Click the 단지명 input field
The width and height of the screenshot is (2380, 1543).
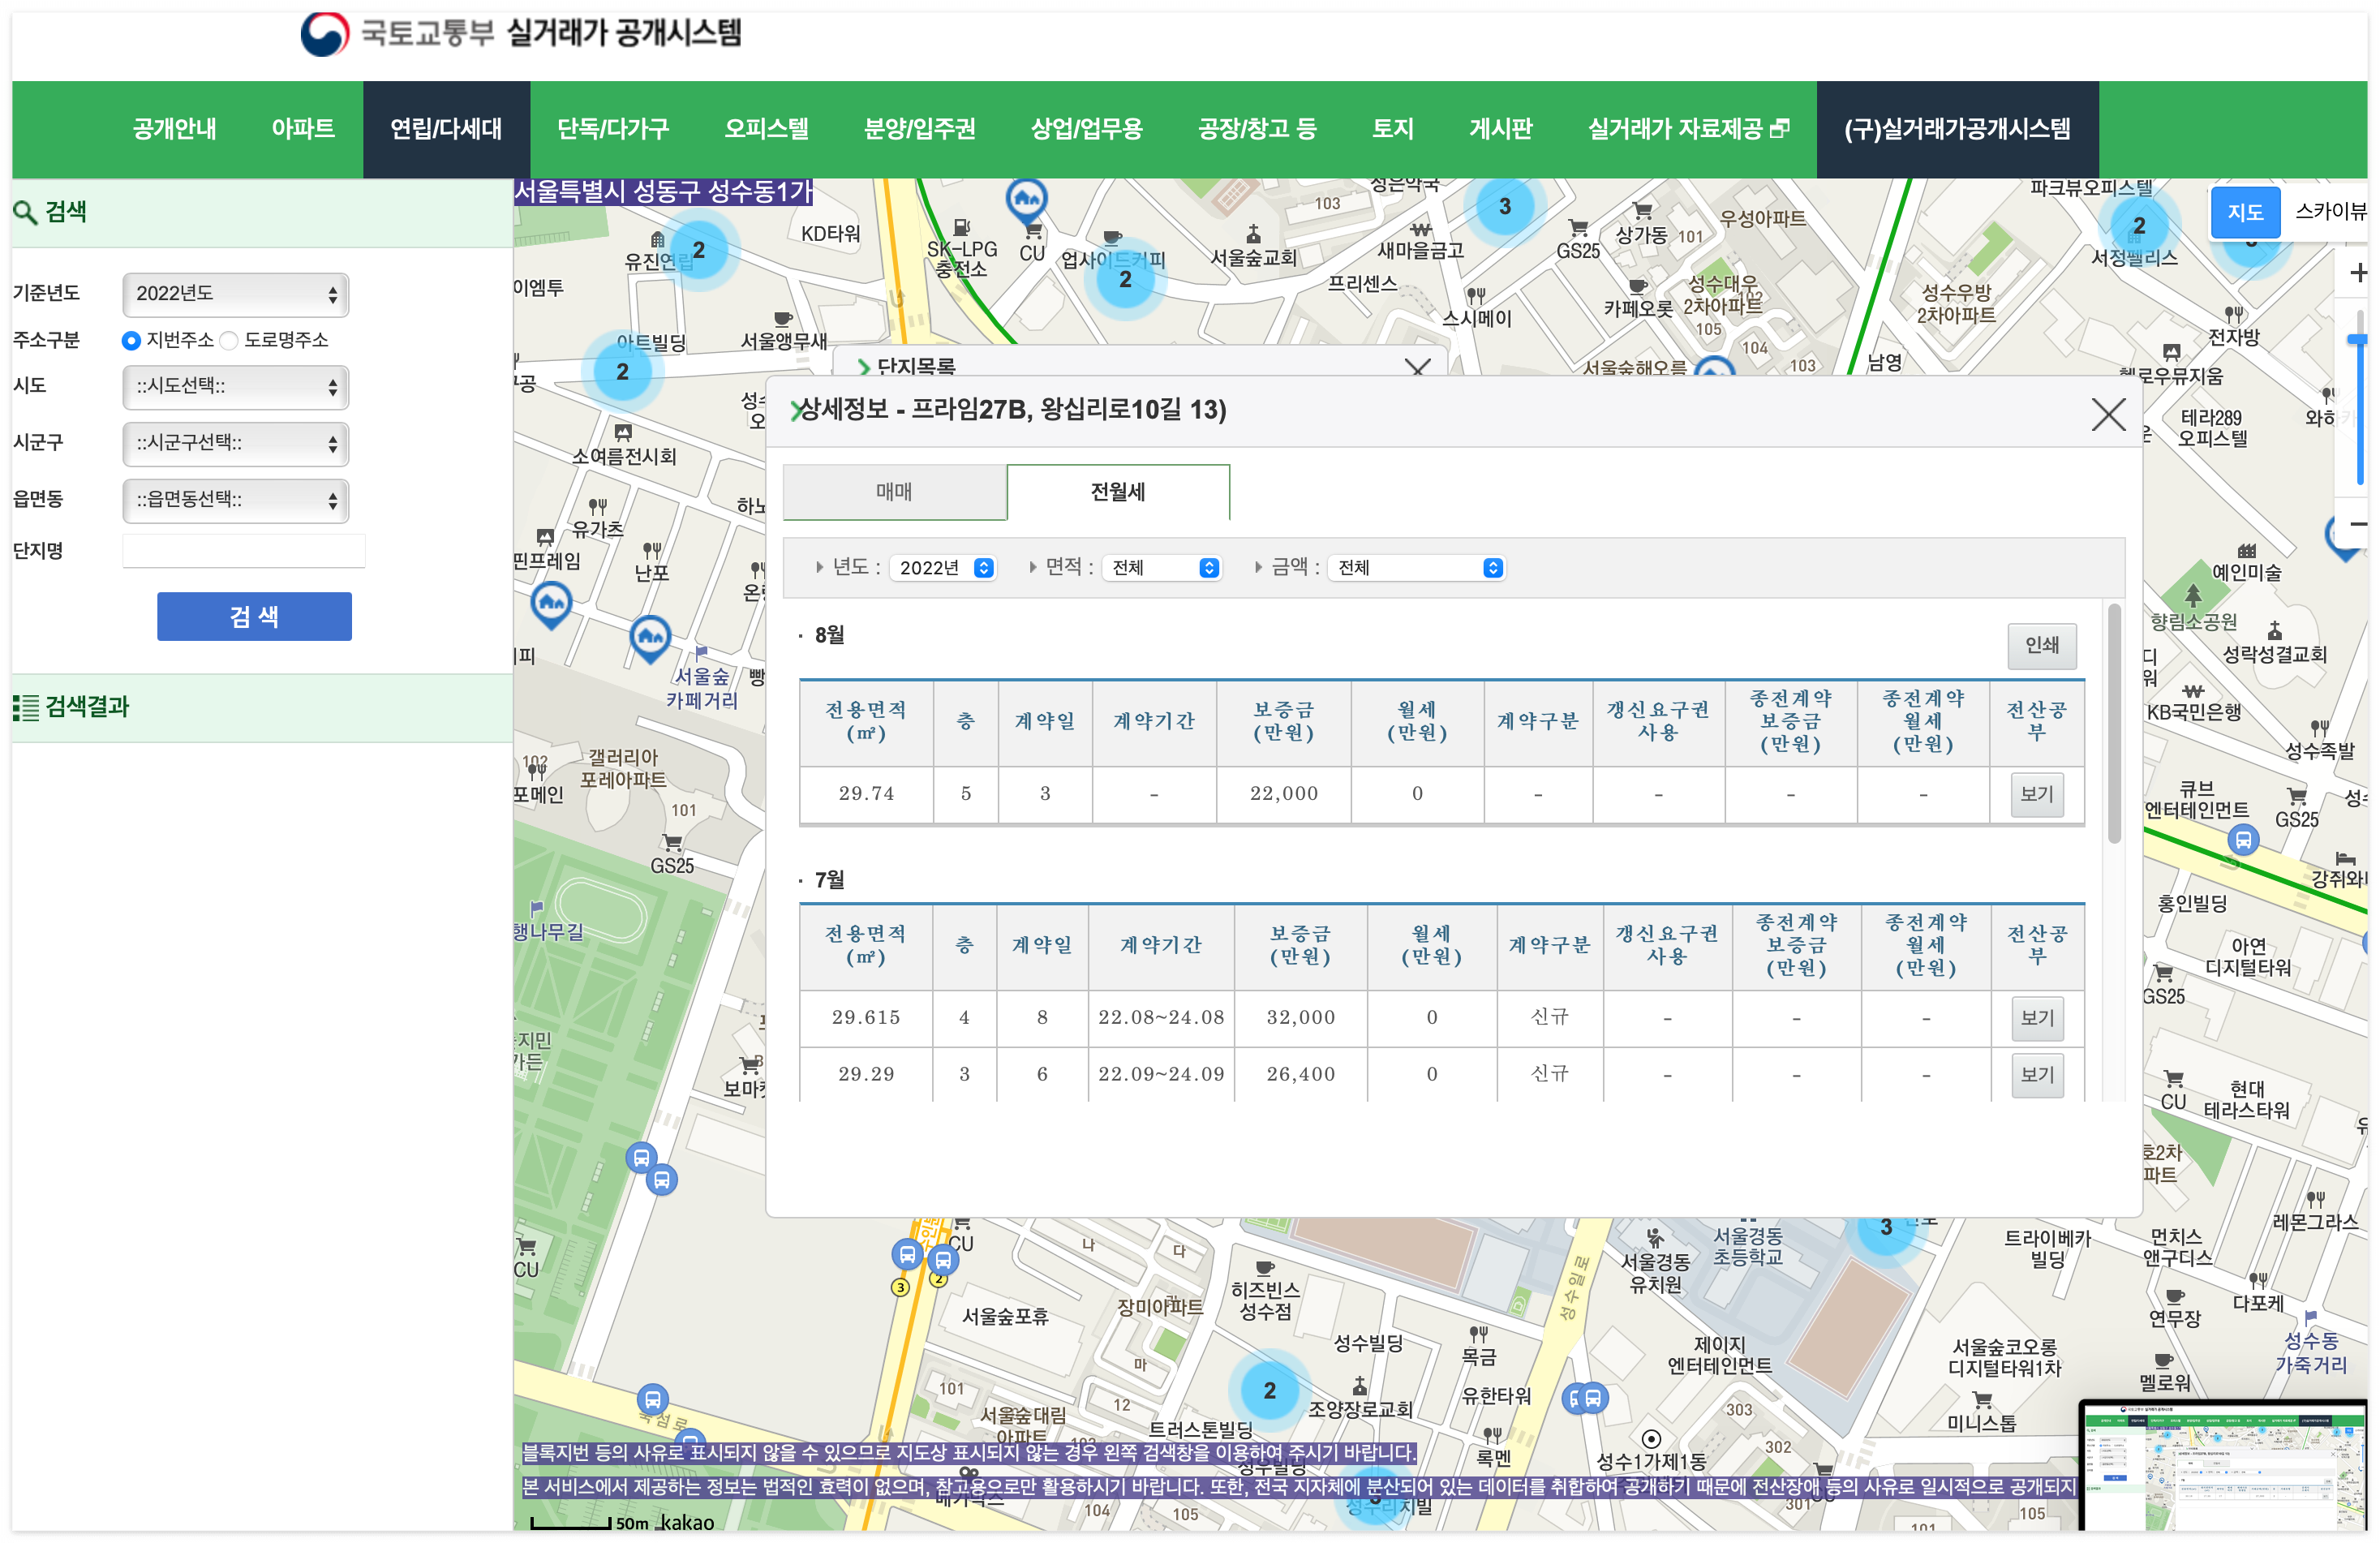click(244, 551)
